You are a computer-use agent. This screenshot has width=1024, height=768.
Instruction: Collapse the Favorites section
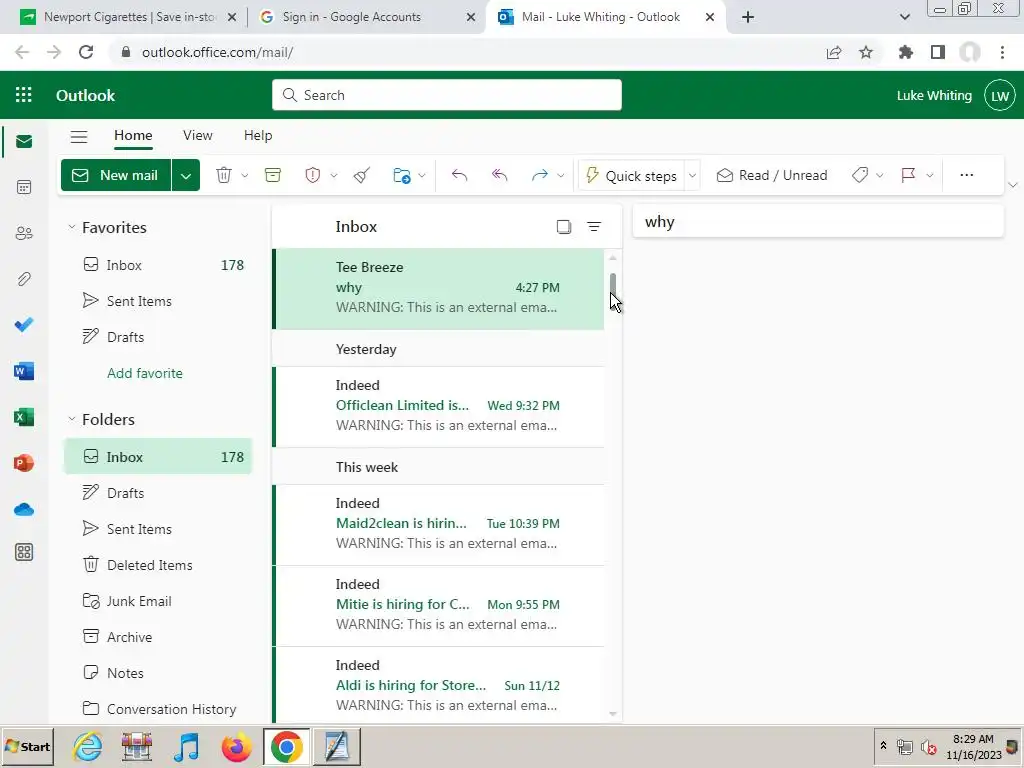pos(72,227)
